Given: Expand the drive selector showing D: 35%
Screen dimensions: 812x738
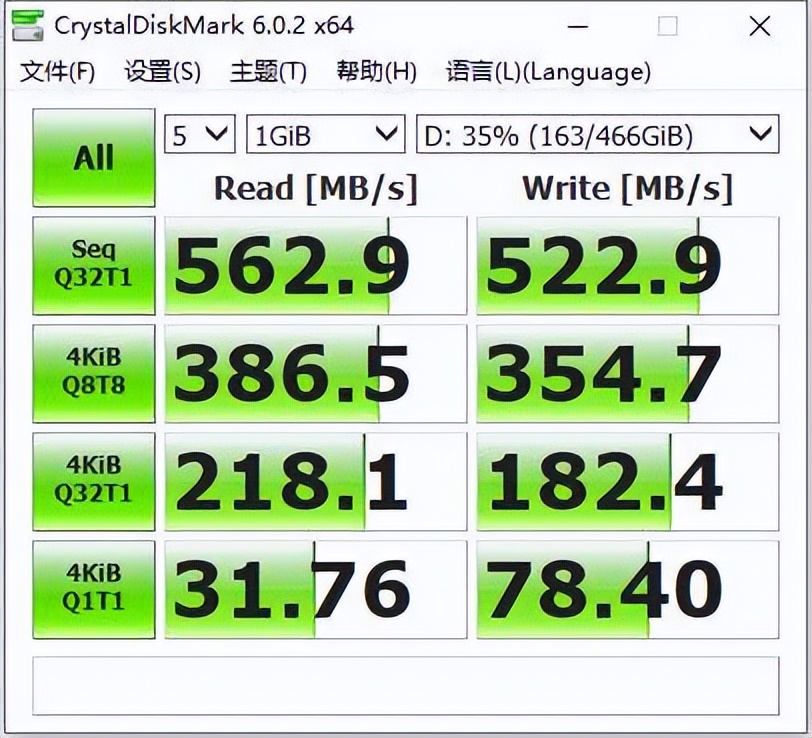Looking at the screenshot, I should pos(598,134).
